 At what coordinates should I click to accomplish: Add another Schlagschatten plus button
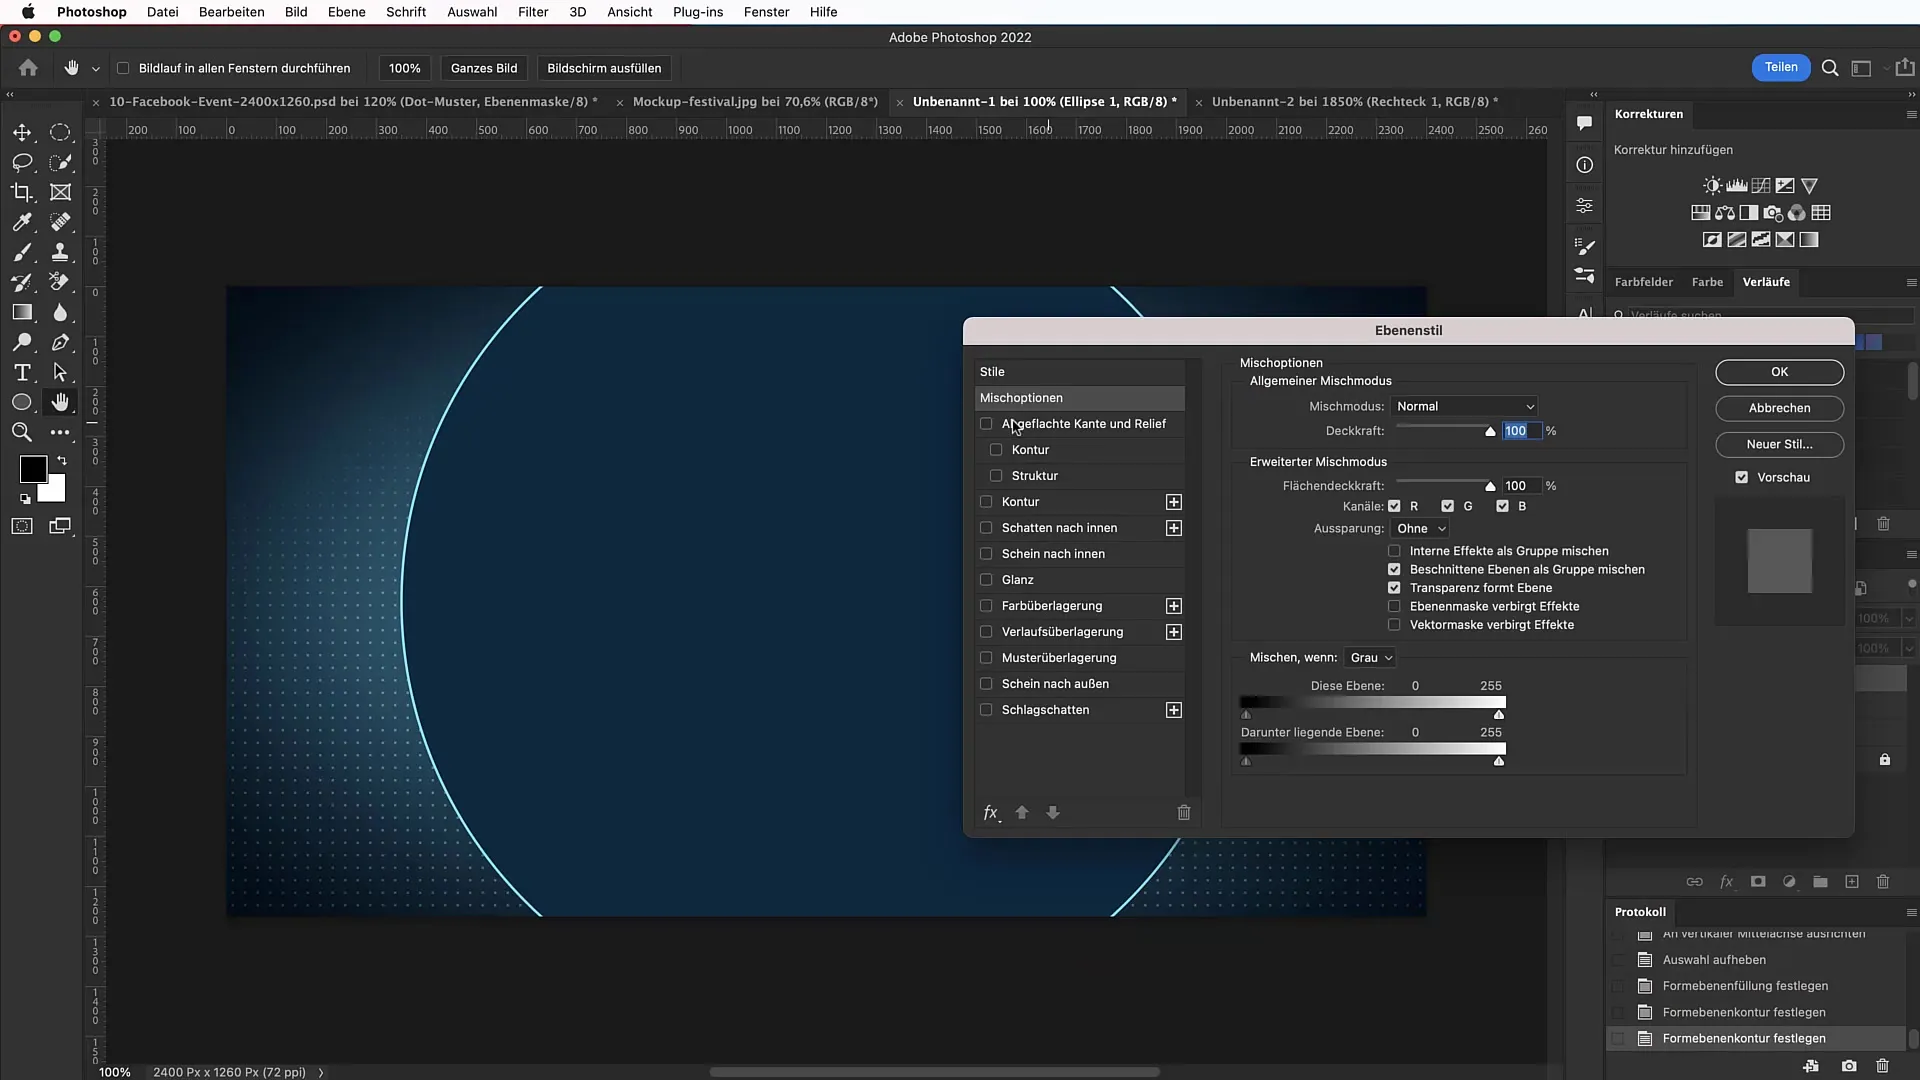(x=1174, y=710)
